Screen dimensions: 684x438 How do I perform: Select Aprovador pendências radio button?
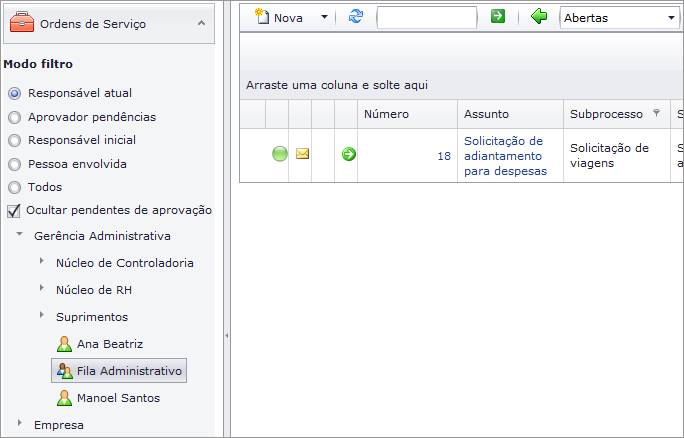(14, 117)
